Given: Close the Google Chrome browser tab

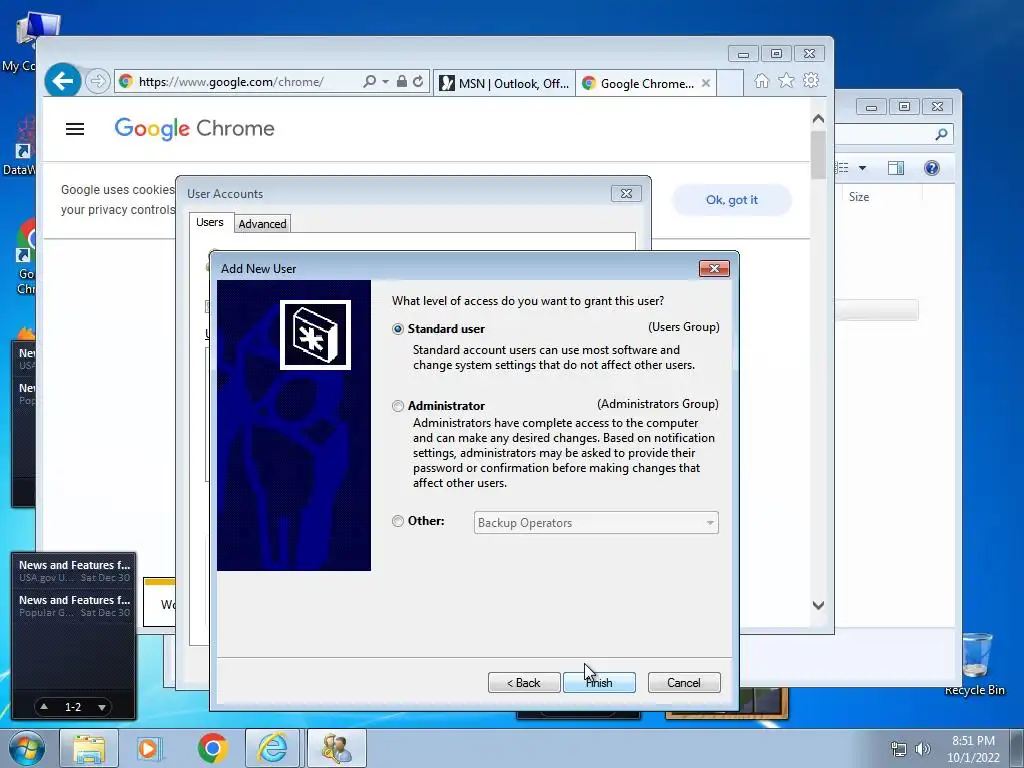Looking at the screenshot, I should (x=706, y=83).
